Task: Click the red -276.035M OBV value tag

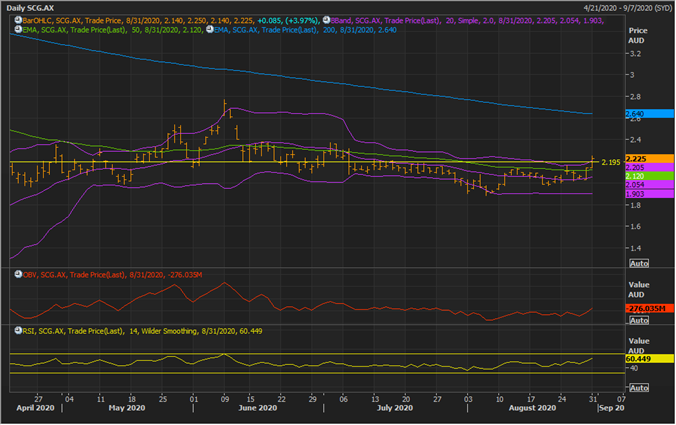Action: (x=649, y=308)
